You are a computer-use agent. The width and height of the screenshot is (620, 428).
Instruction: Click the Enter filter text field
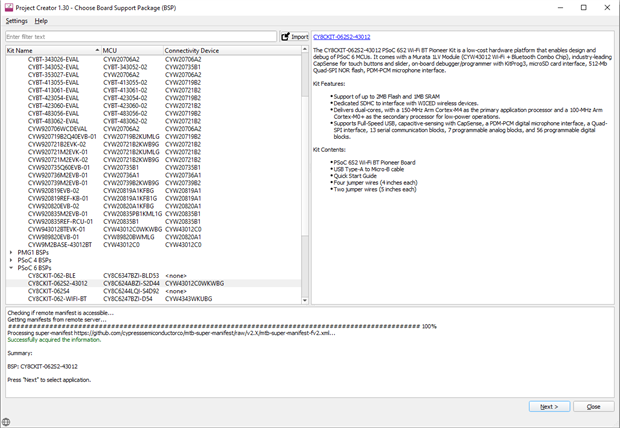(140, 37)
